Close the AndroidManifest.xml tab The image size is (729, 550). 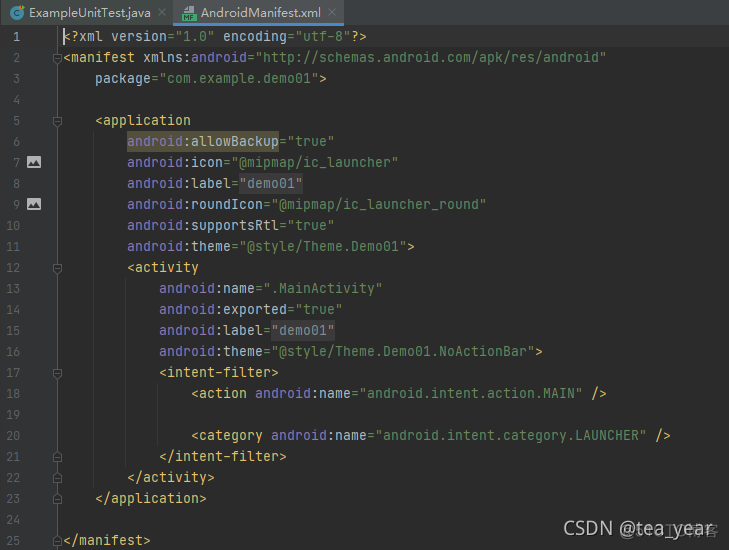click(x=332, y=13)
